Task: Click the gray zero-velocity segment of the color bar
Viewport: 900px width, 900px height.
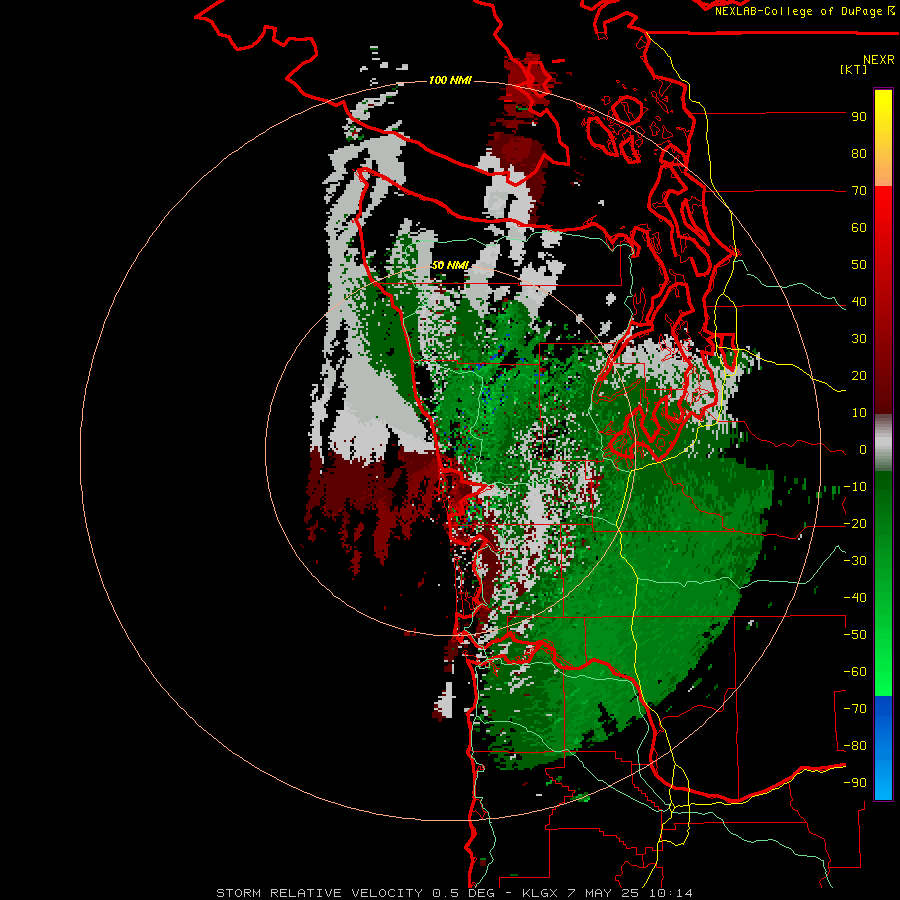Action: tap(883, 442)
